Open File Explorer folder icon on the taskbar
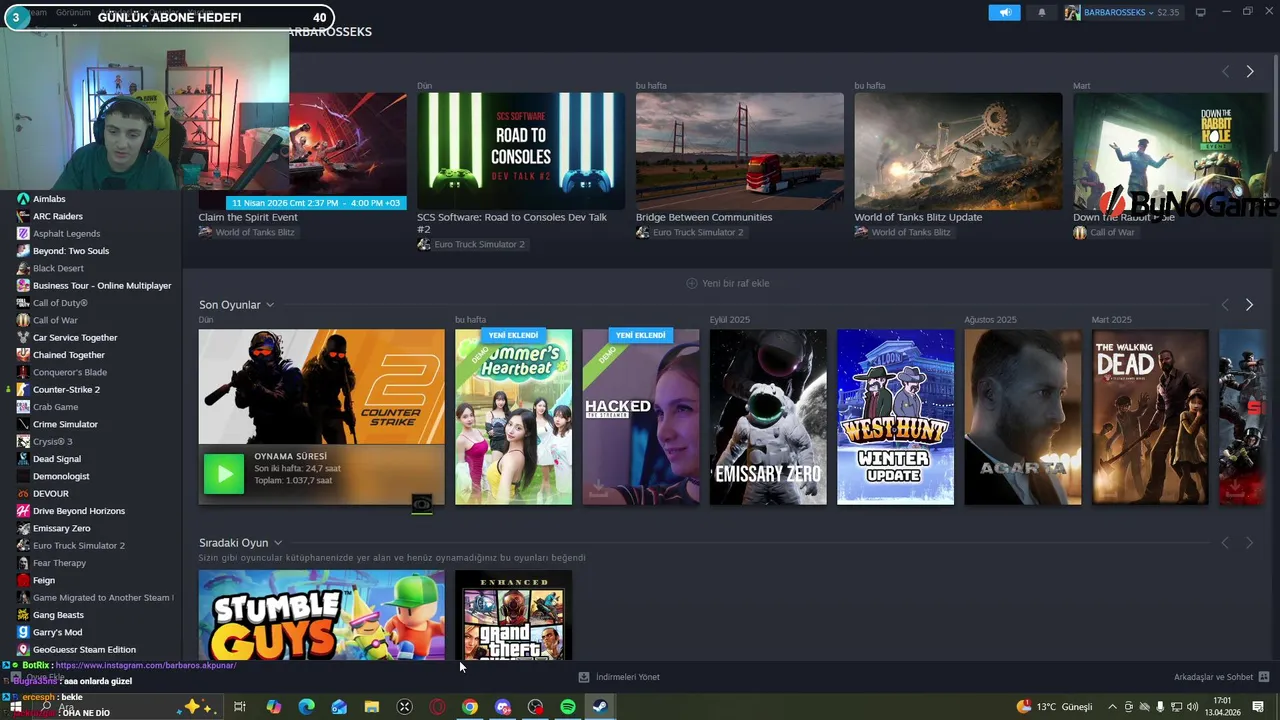Viewport: 1280px width, 720px height. tap(372, 707)
